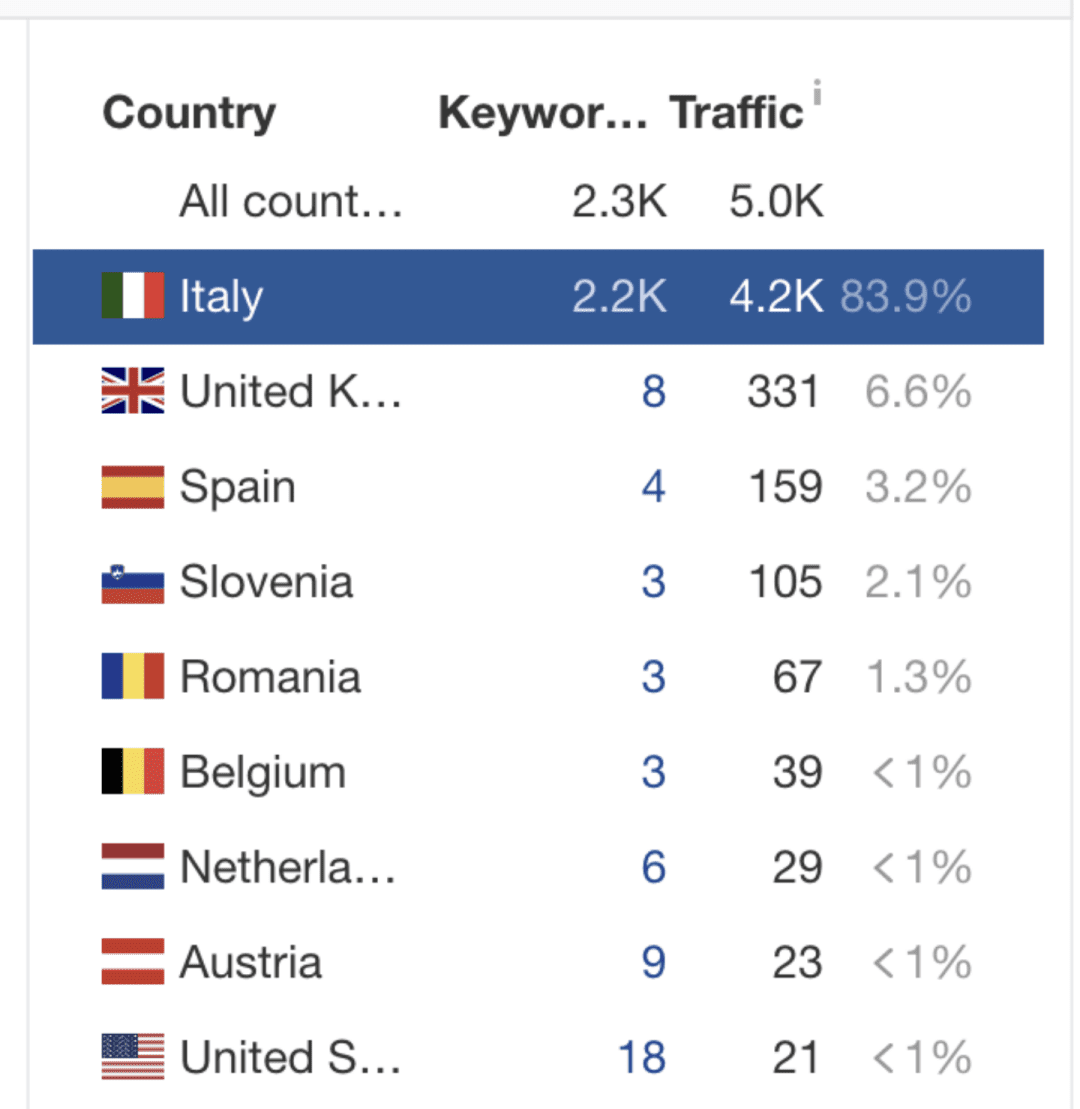Viewport: 1080px width, 1109px height.
Task: Click the Austria flag icon
Action: point(133,962)
